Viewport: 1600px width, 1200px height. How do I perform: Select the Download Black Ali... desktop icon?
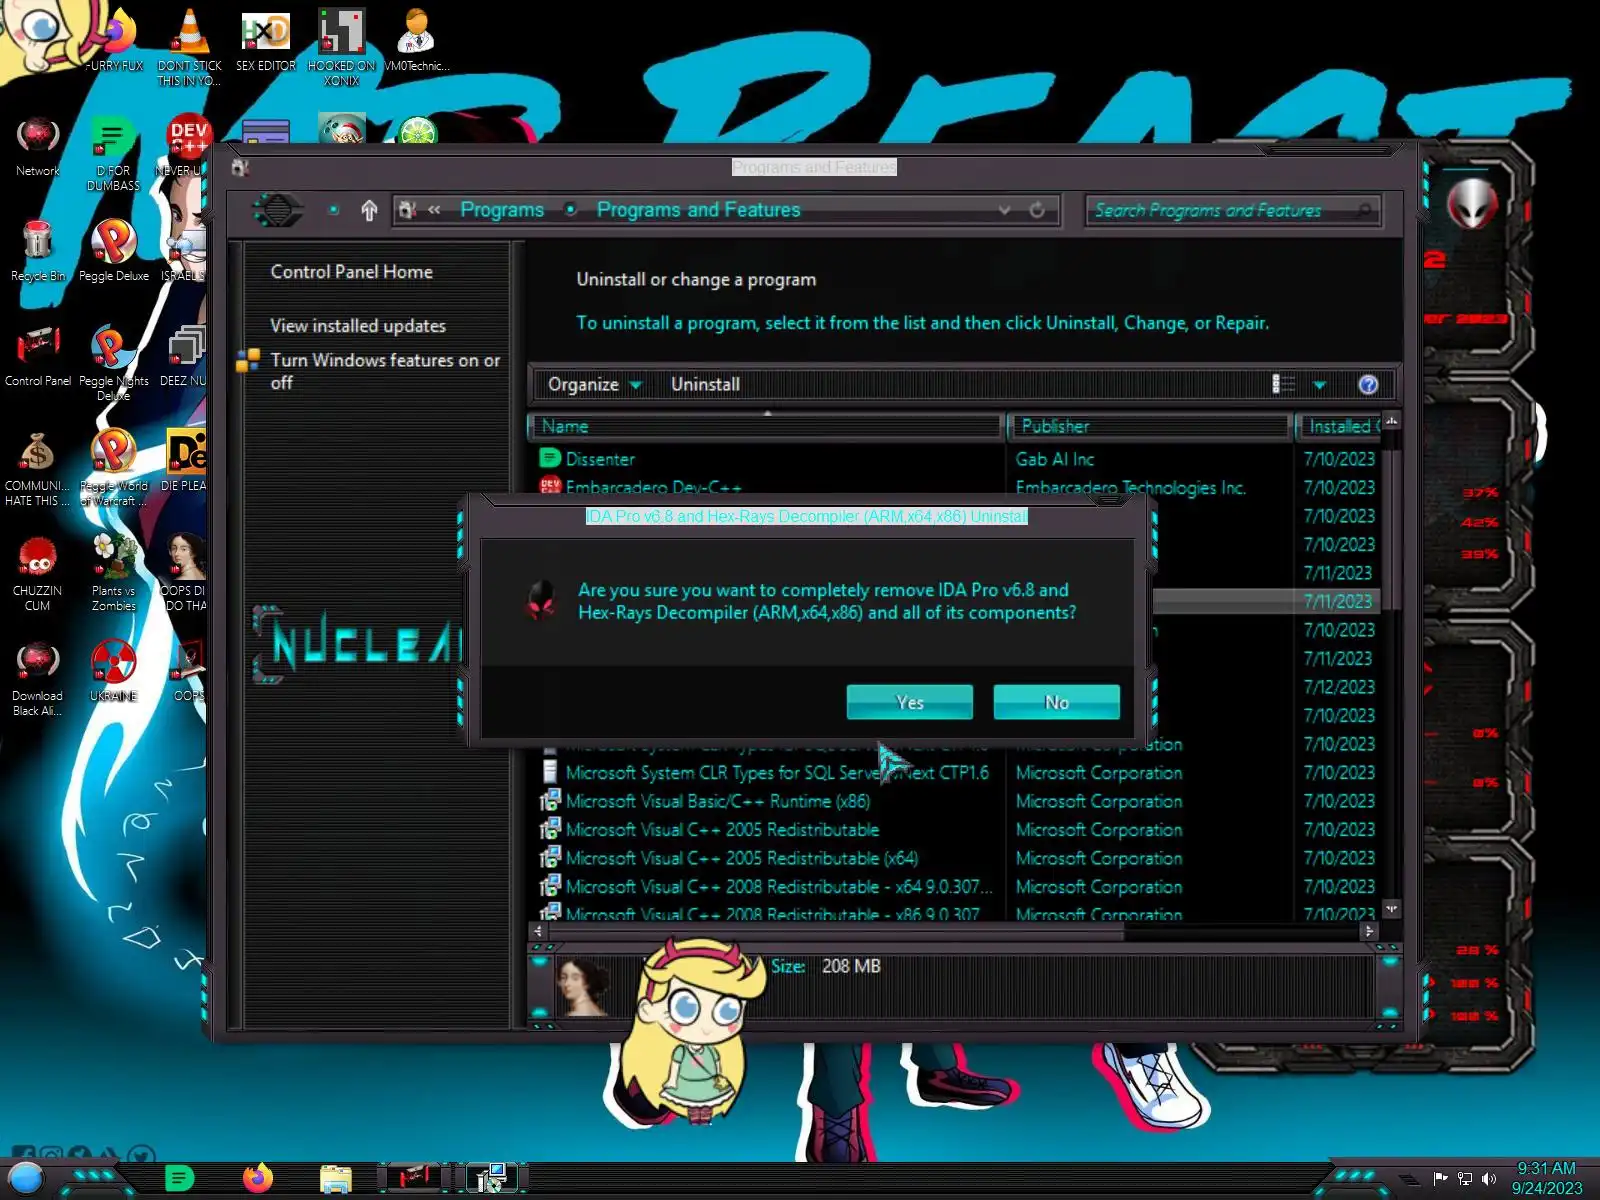pyautogui.click(x=37, y=679)
